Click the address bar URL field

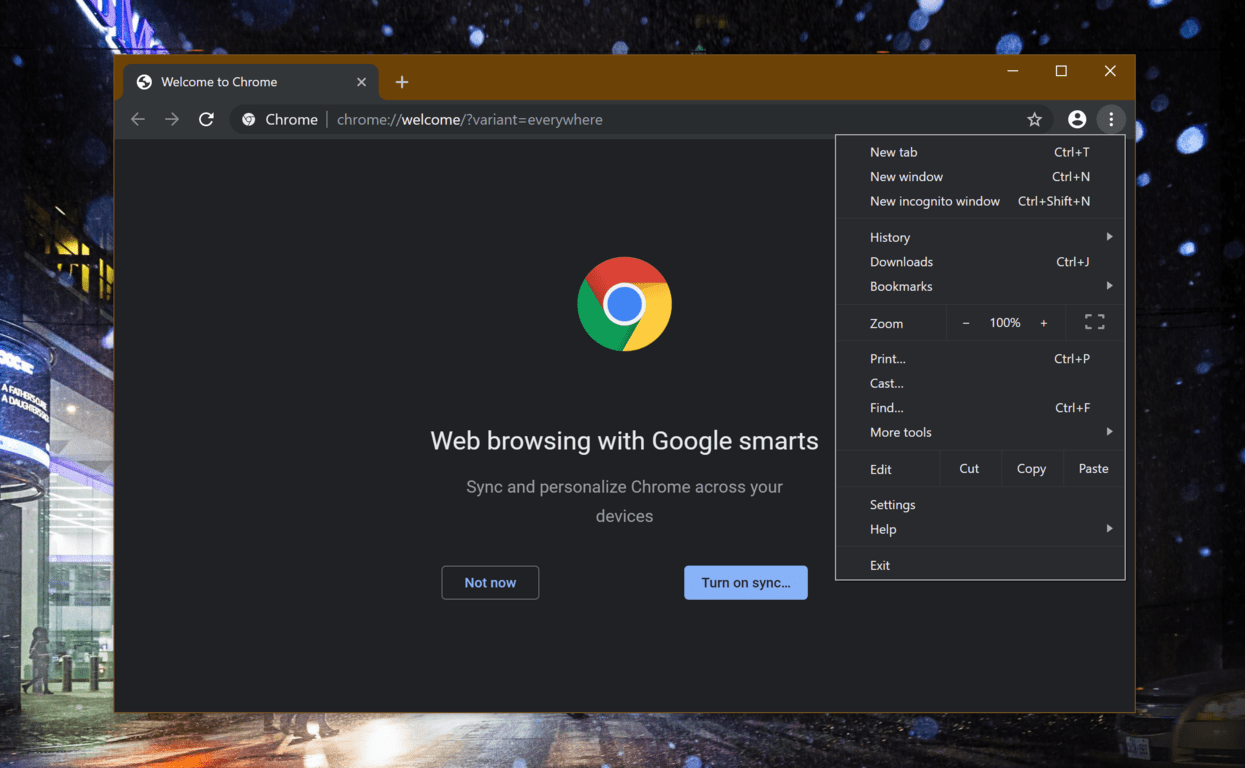click(x=600, y=120)
